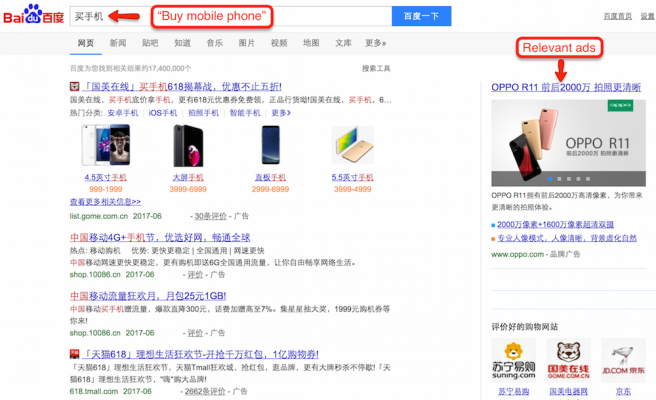Select the first OPPO banner carousel dot

550,179
